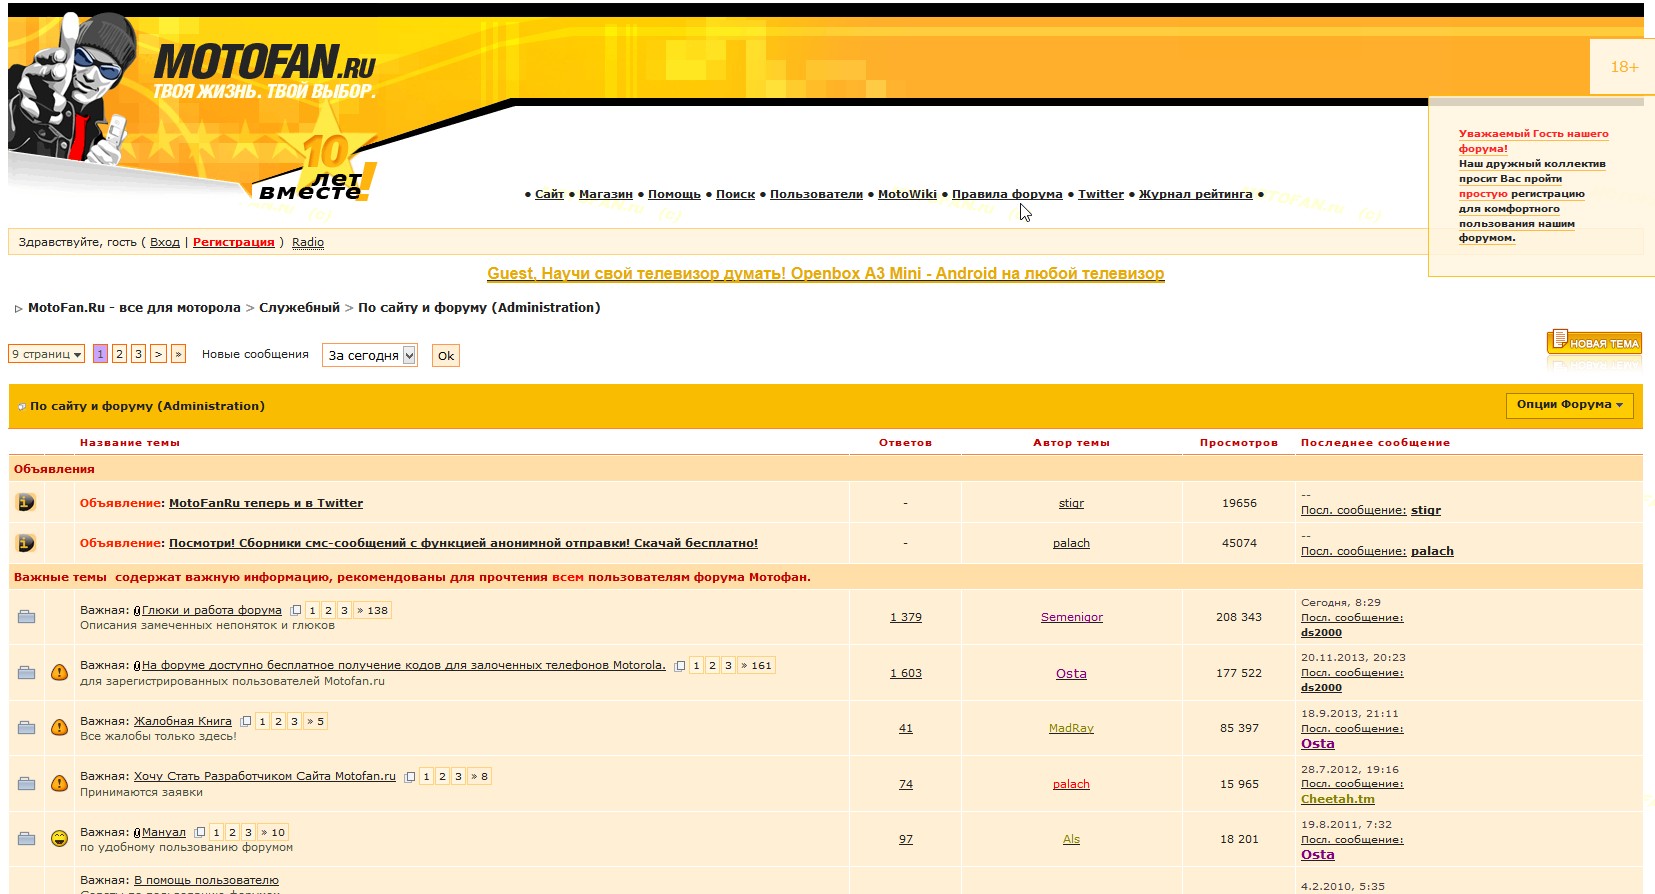
Task: Open В помощь пользователю topic
Action: (x=206, y=880)
